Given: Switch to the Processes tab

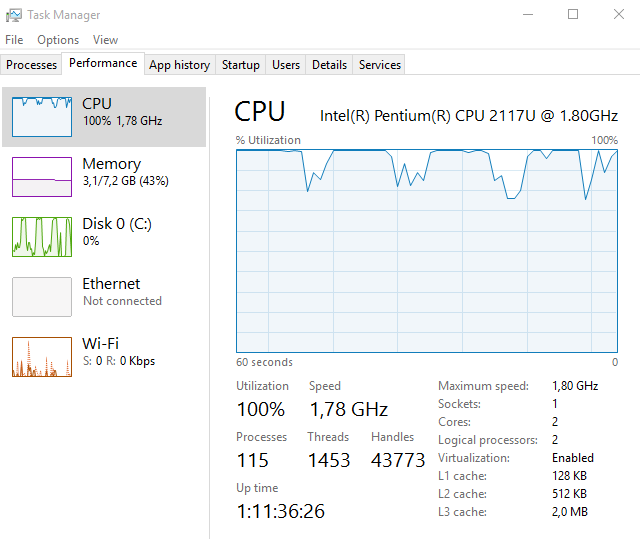Looking at the screenshot, I should (x=32, y=65).
